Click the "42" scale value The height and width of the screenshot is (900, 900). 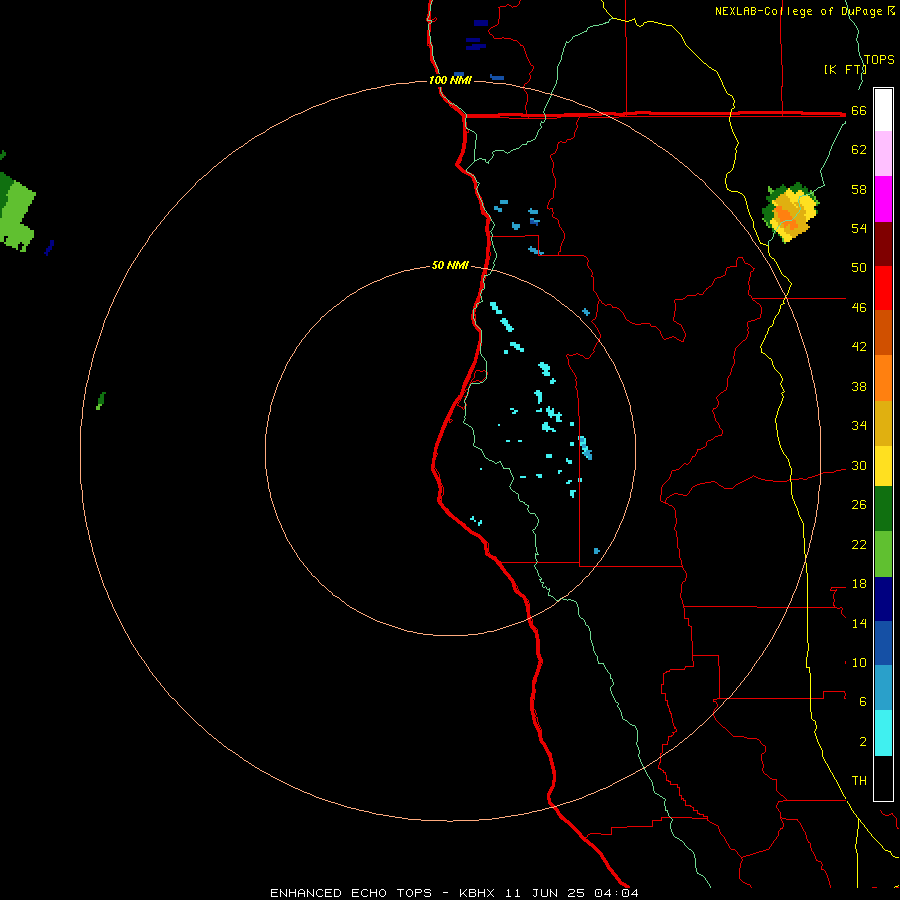[x=859, y=347]
